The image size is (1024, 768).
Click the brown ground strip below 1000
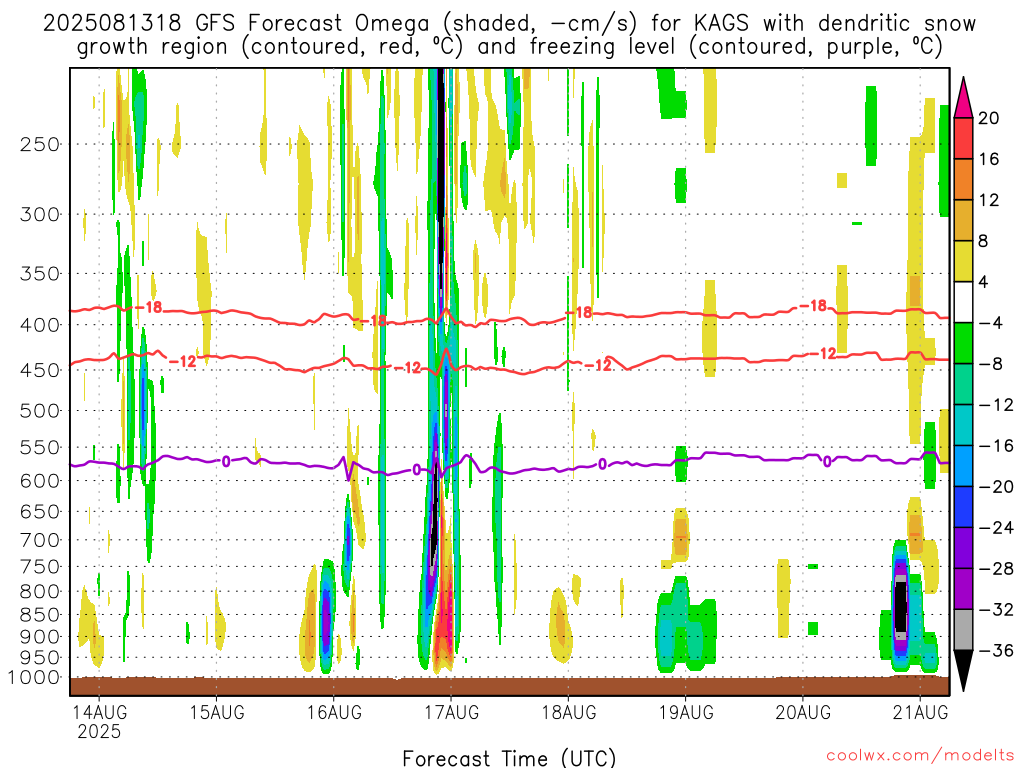coord(509,686)
